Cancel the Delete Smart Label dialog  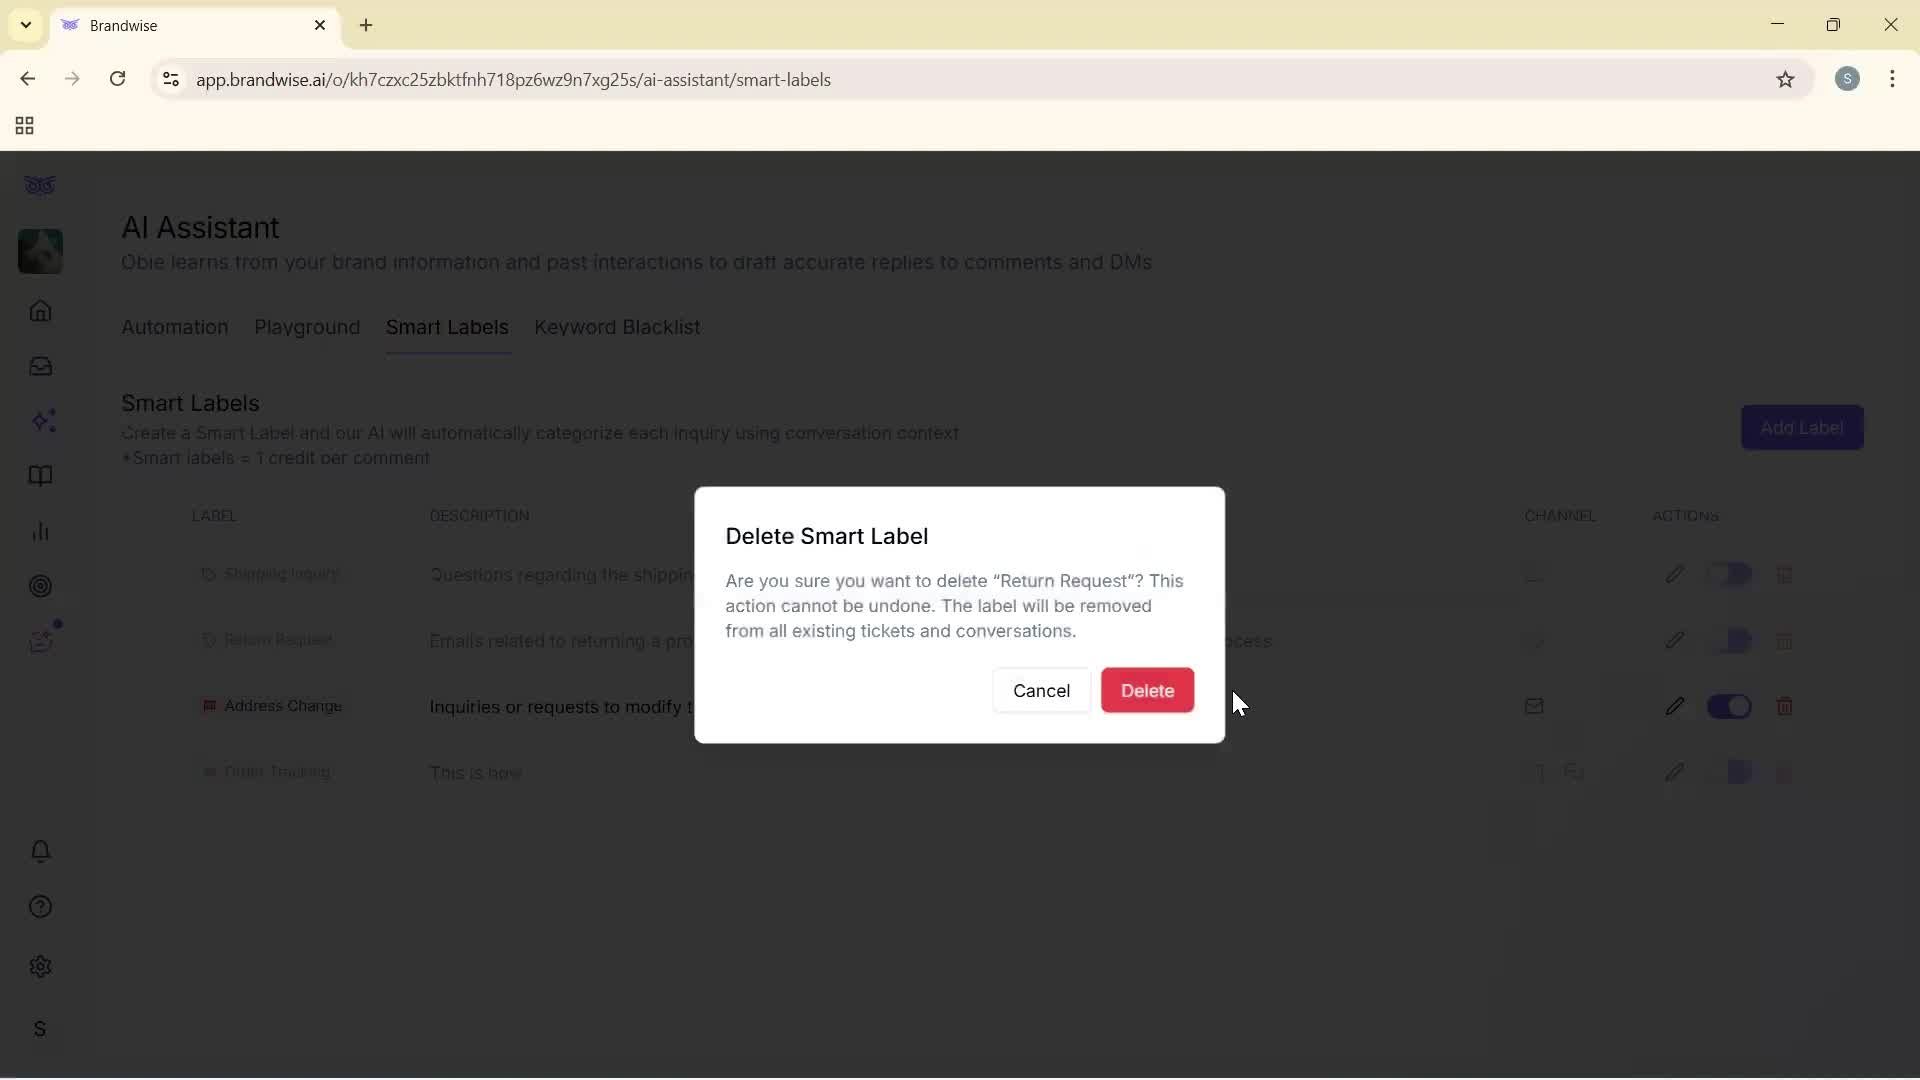coord(1041,690)
